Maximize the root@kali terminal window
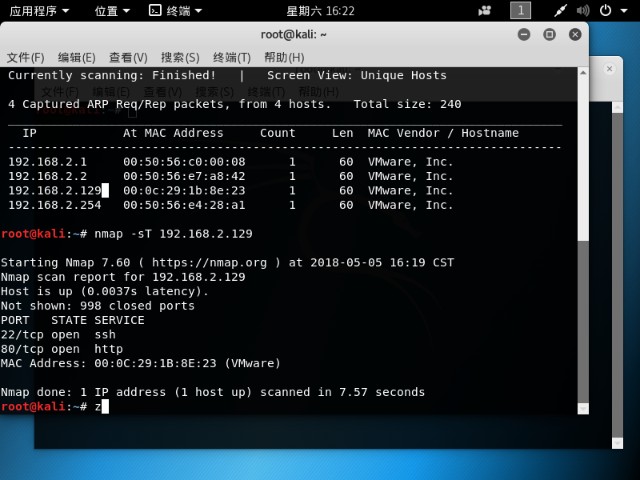Viewport: 640px width, 480px height. click(x=549, y=35)
